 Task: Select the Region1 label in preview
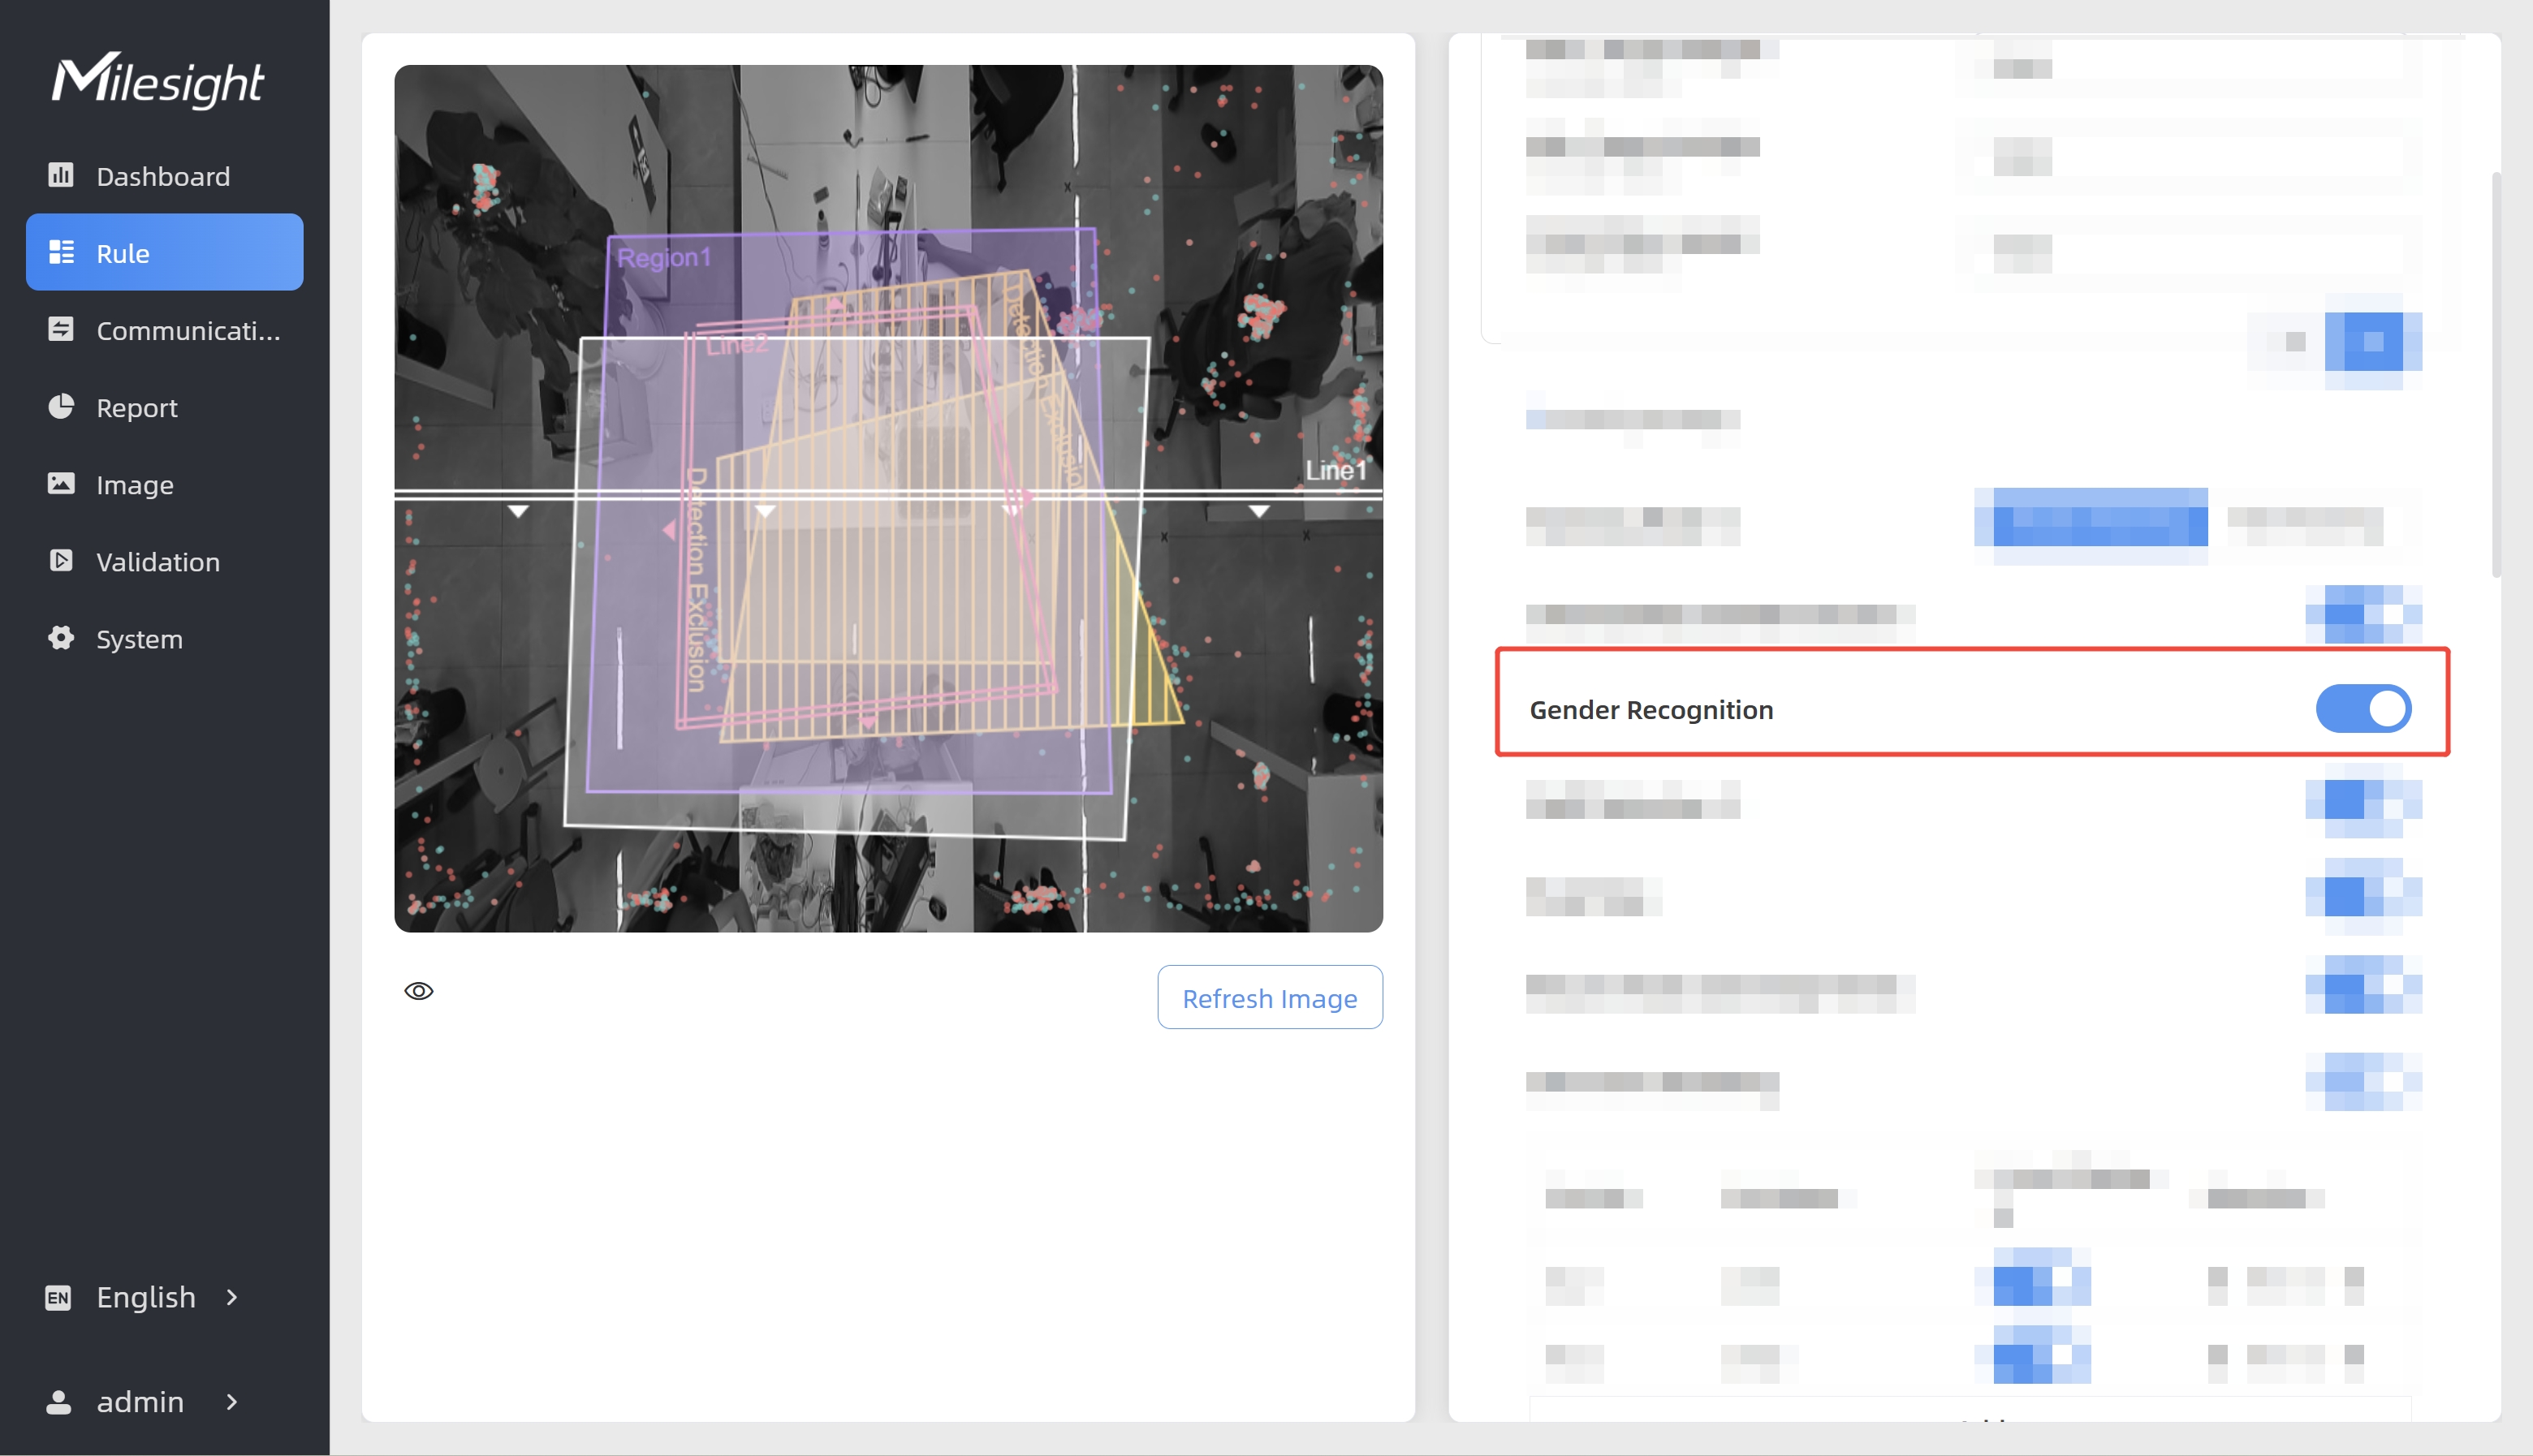pos(664,258)
